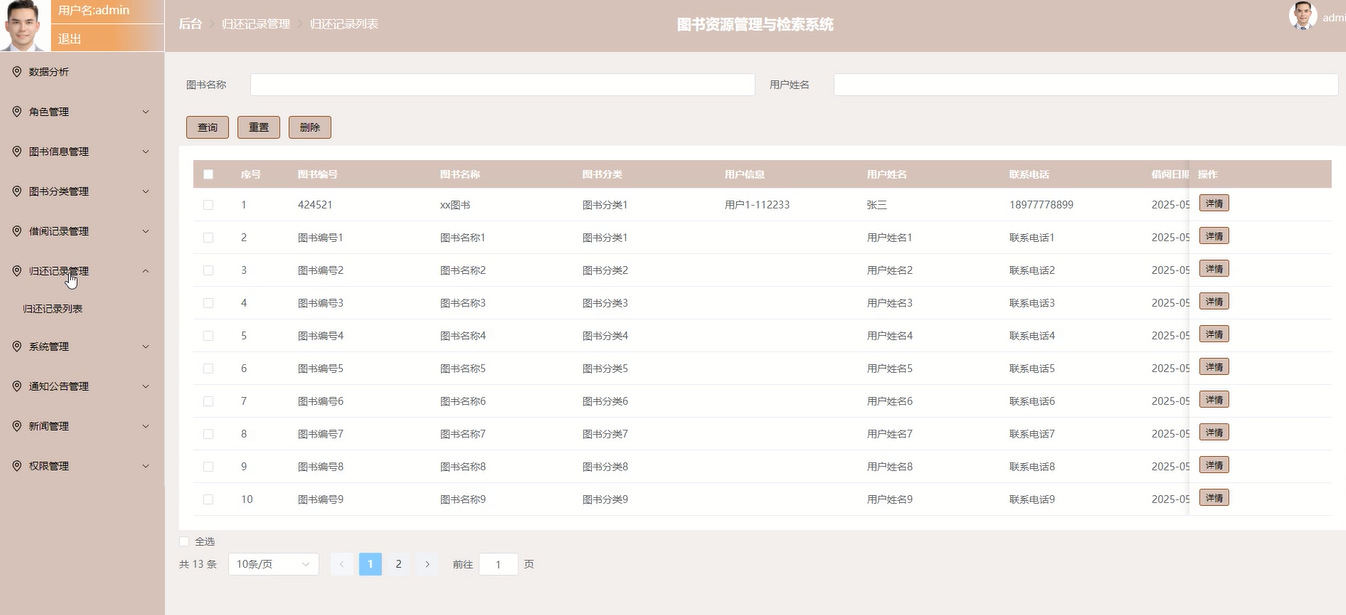1346x615 pixels.
Task: Check the checkbox for row 图书编号4
Action: coord(208,336)
